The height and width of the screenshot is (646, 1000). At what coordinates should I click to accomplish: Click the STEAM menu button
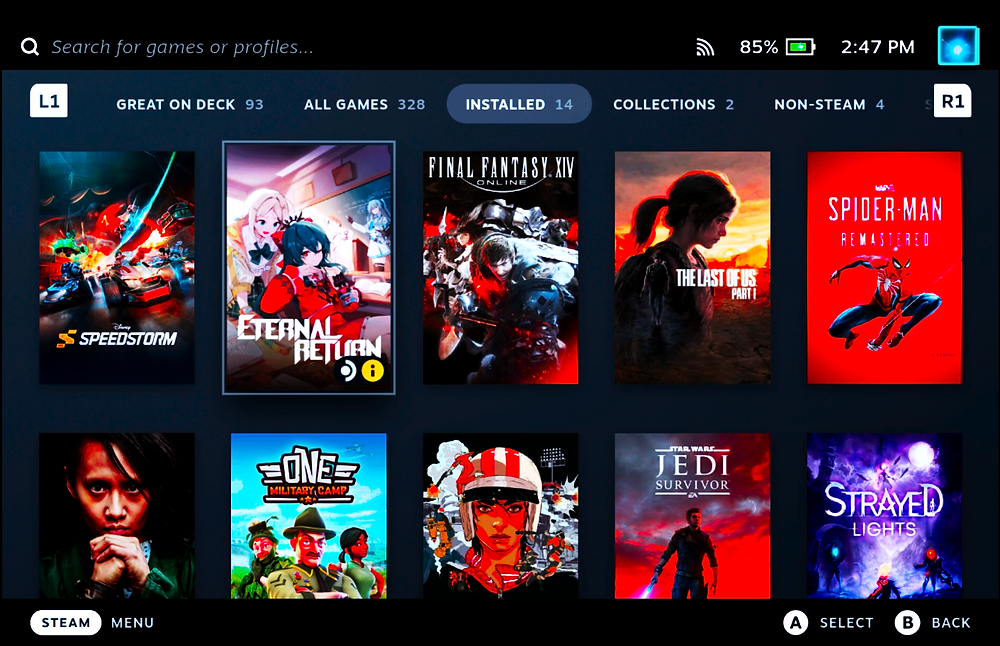tap(66, 622)
